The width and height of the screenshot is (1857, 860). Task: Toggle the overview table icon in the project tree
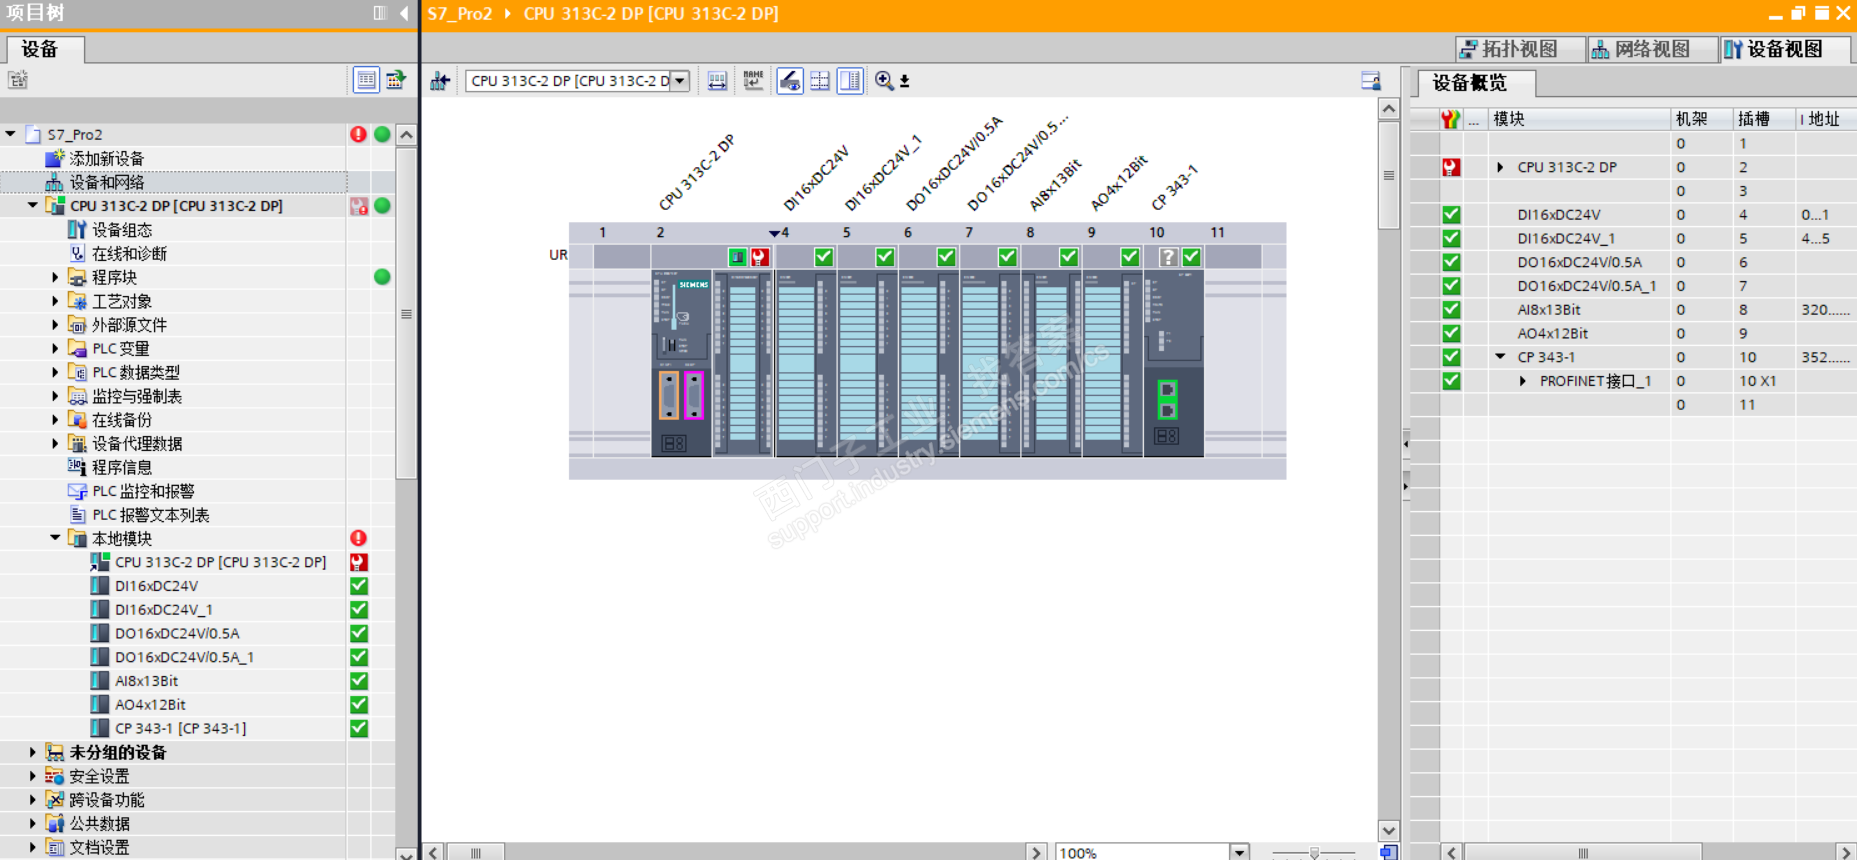pos(367,80)
